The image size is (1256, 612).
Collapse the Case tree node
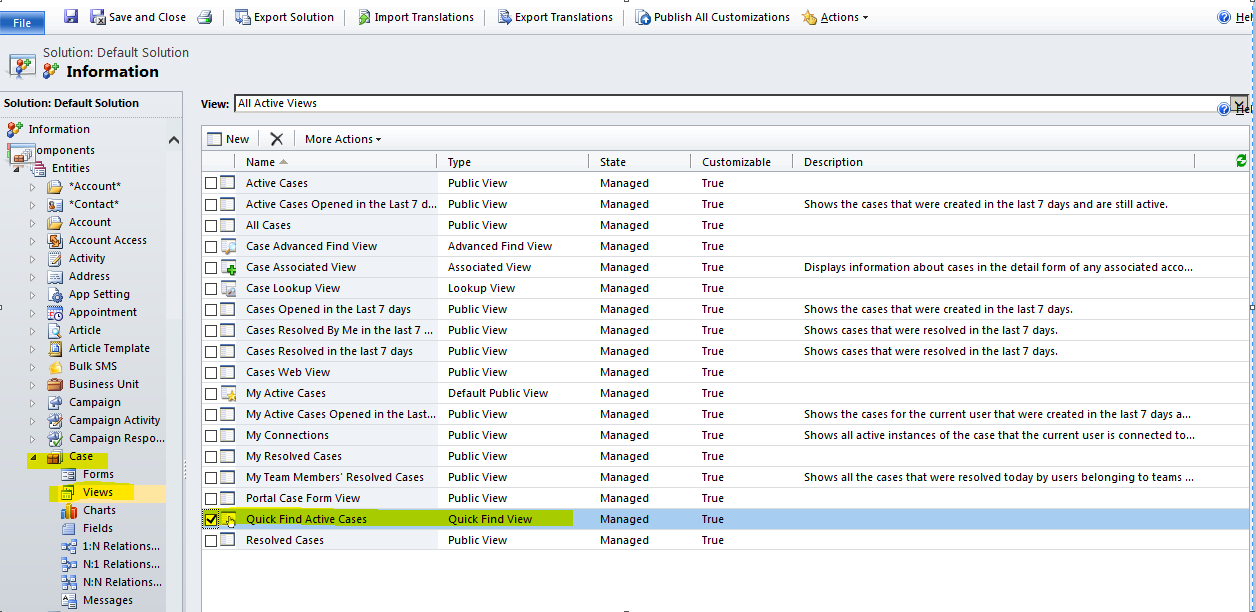pyautogui.click(x=33, y=456)
